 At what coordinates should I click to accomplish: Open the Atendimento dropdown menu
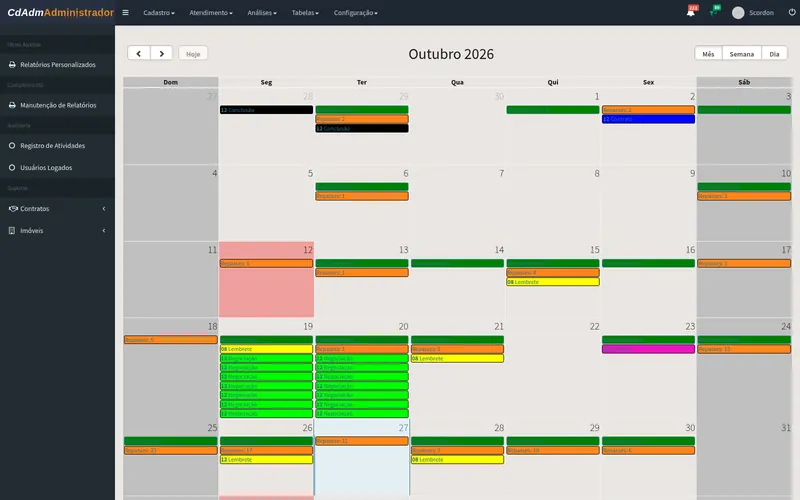211,13
